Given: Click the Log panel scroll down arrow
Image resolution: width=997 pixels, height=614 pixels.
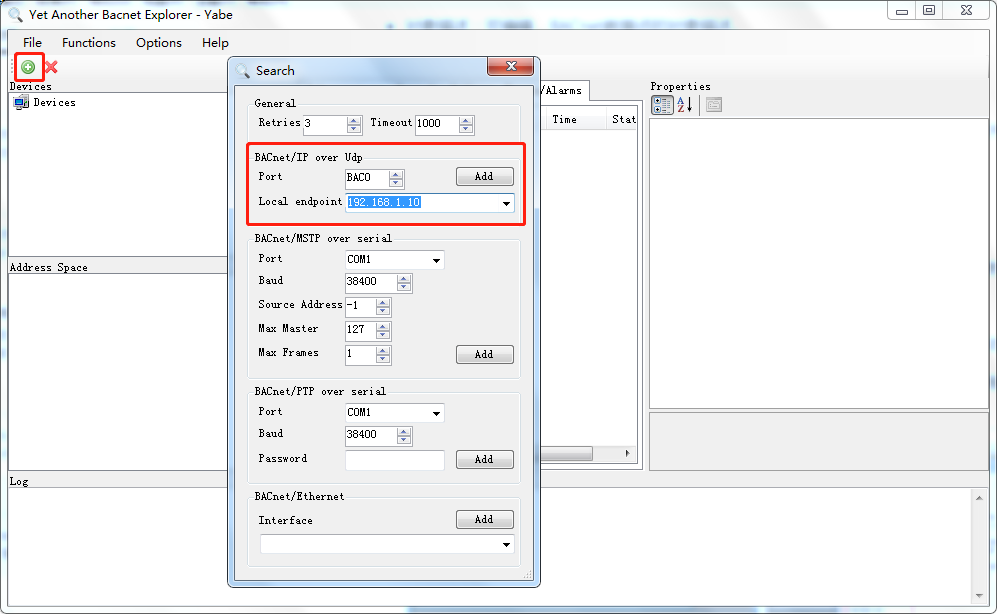Looking at the screenshot, I should click(979, 596).
